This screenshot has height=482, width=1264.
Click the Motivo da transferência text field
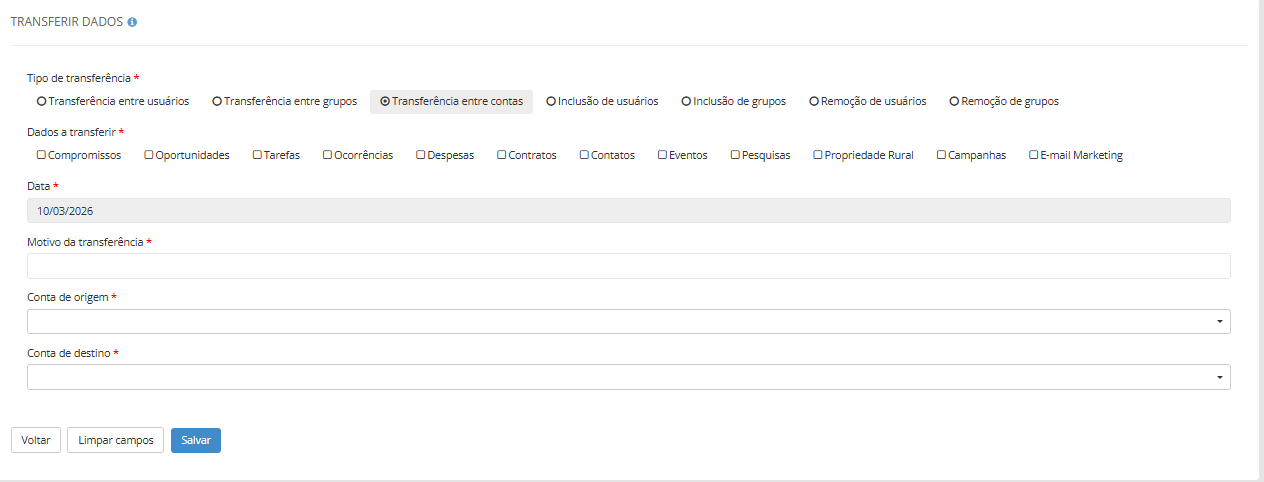(628, 266)
